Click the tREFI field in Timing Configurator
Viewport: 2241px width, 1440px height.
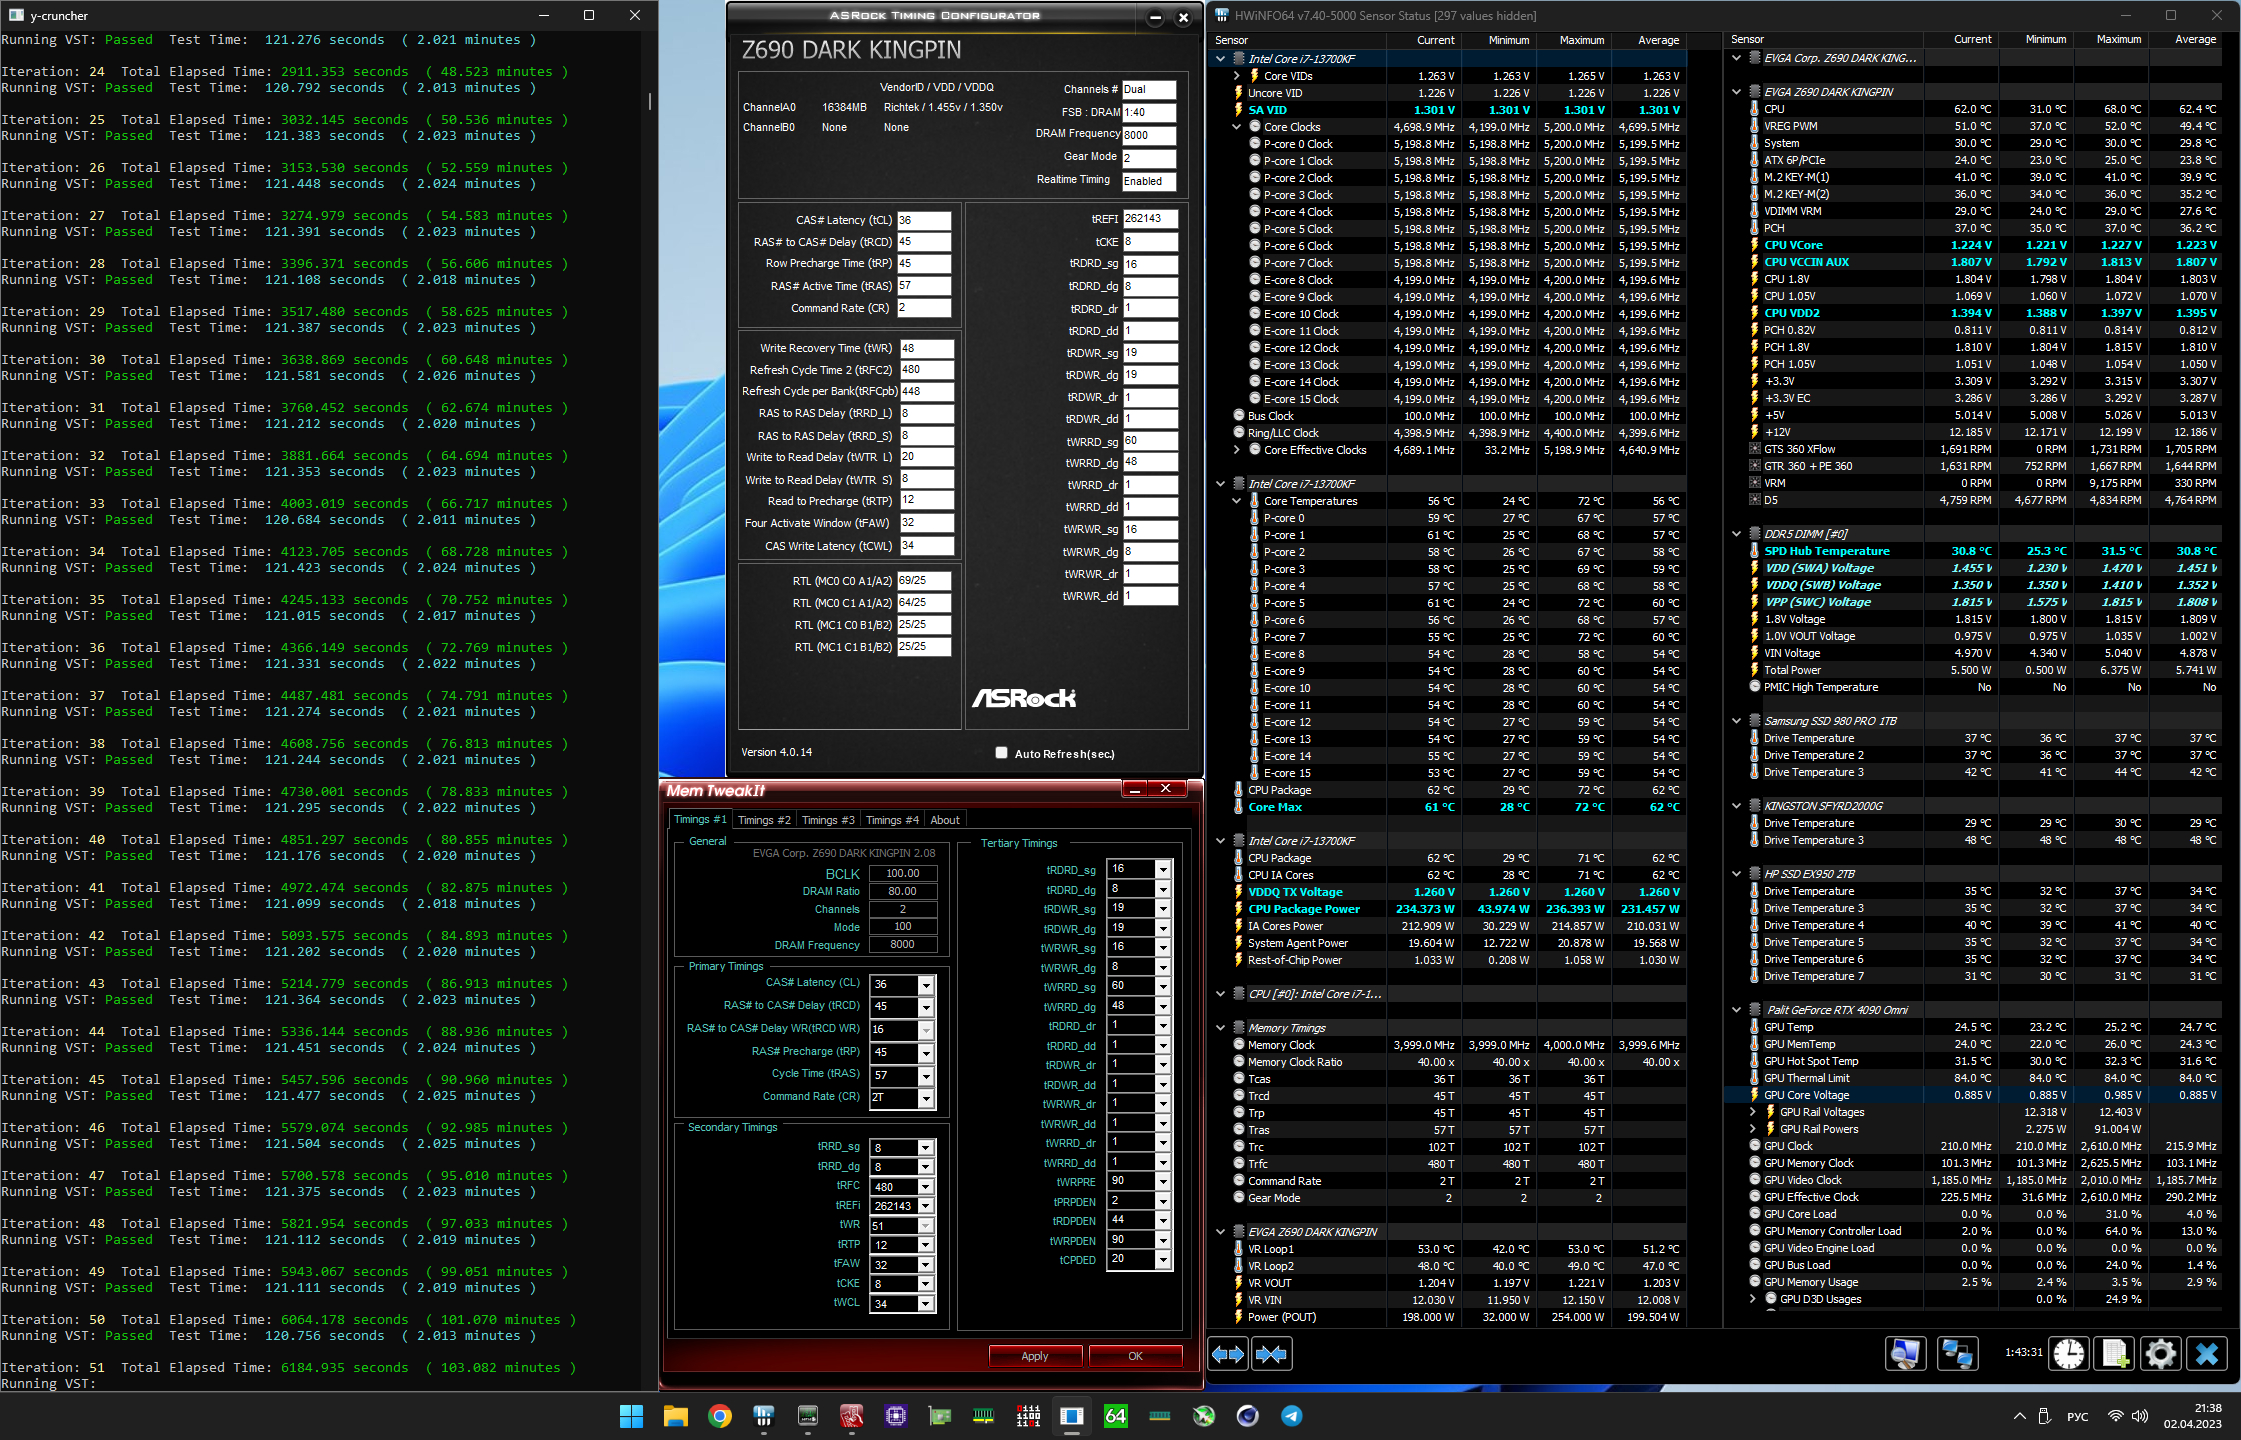click(x=1149, y=219)
